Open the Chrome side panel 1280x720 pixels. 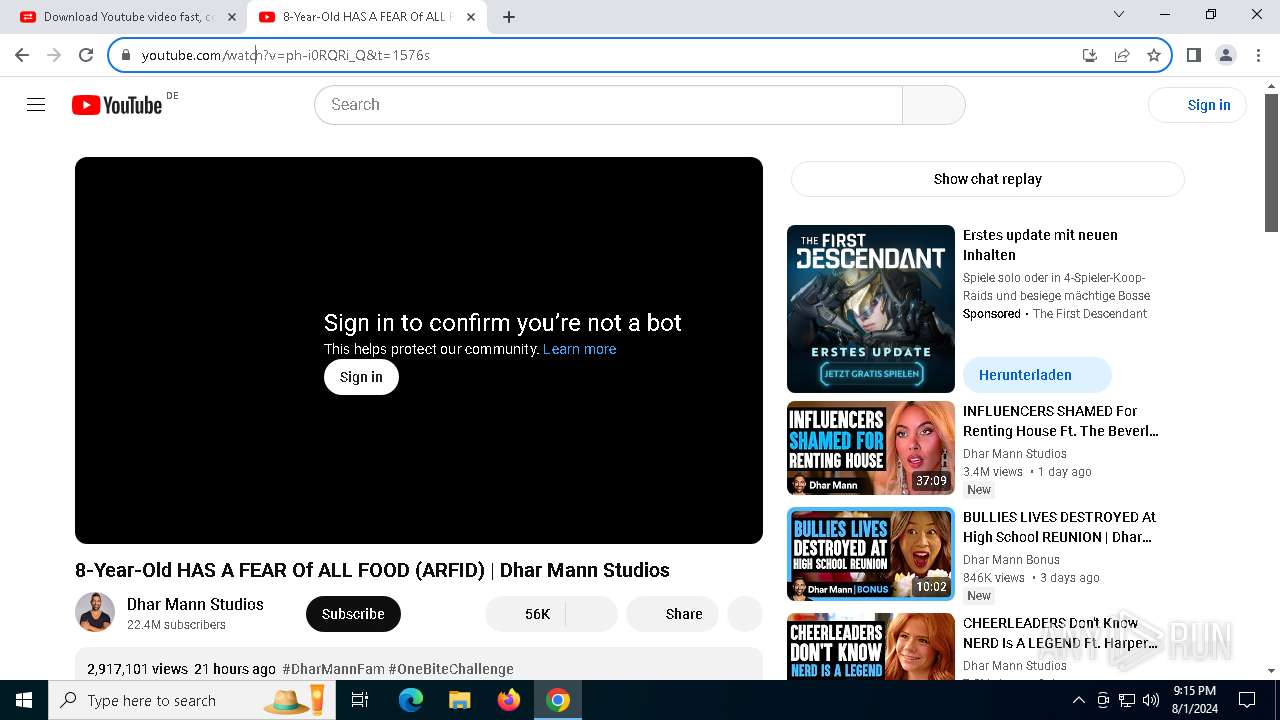coord(1194,55)
